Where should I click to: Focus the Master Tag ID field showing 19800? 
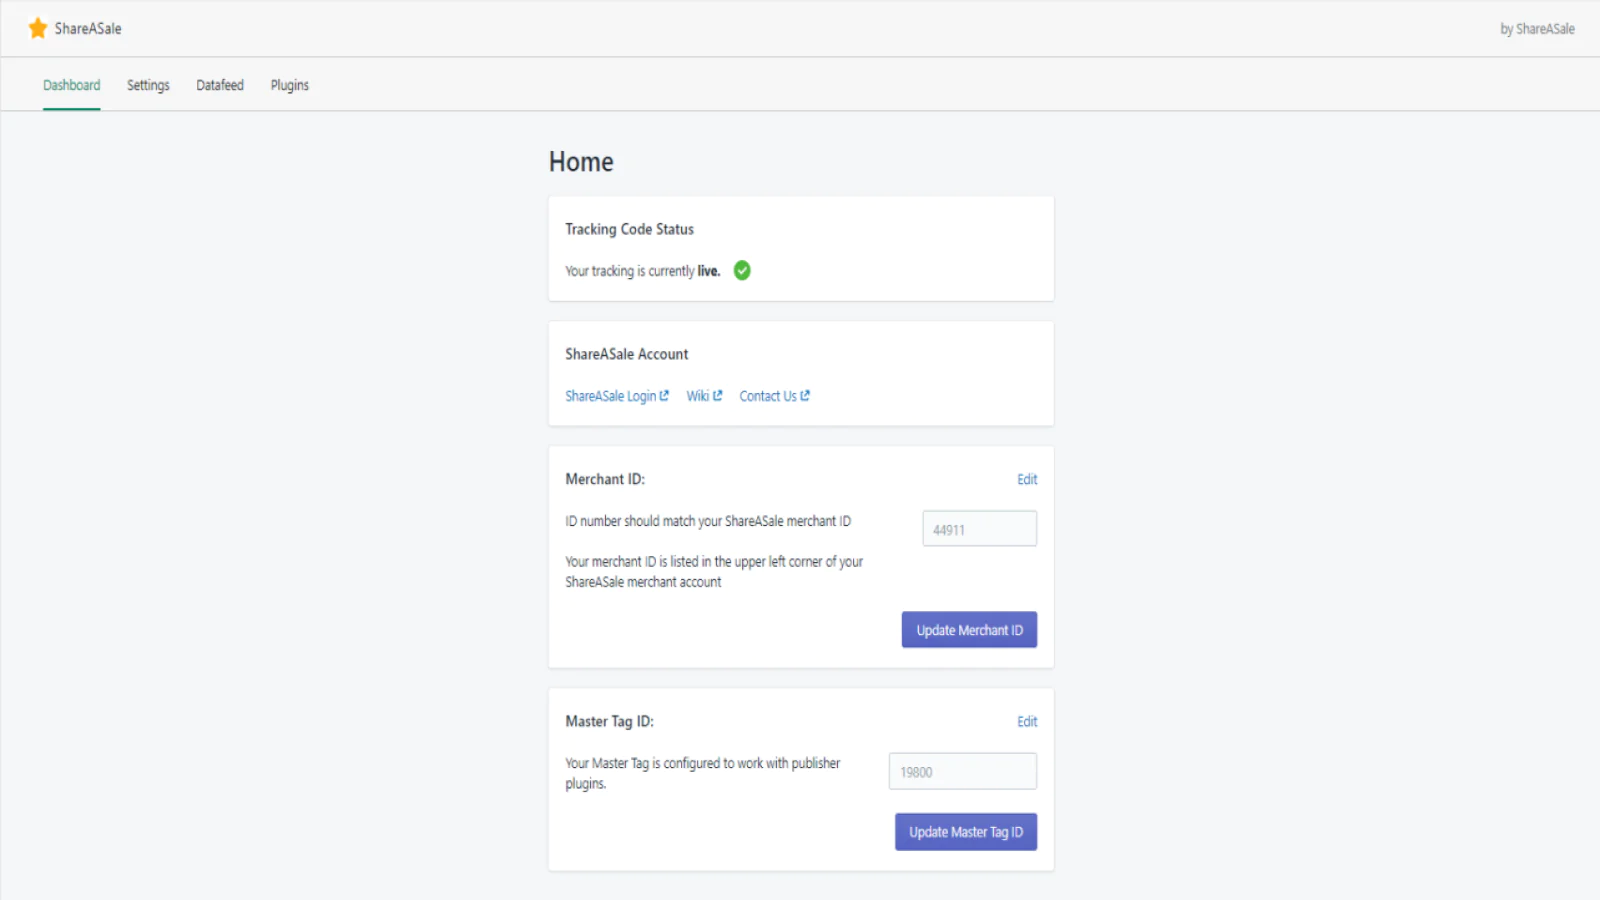963,771
